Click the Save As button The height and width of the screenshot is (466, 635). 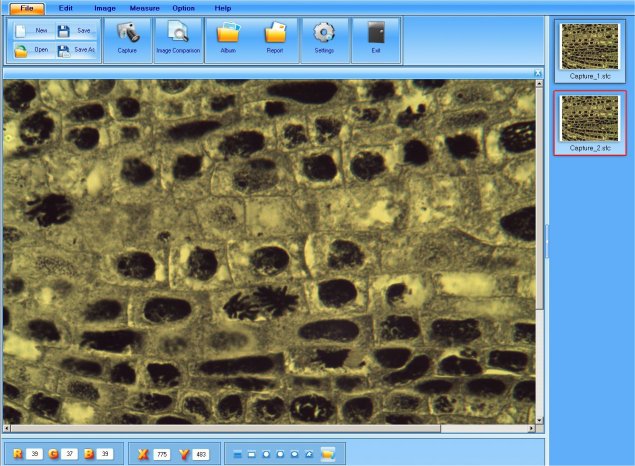(76, 50)
